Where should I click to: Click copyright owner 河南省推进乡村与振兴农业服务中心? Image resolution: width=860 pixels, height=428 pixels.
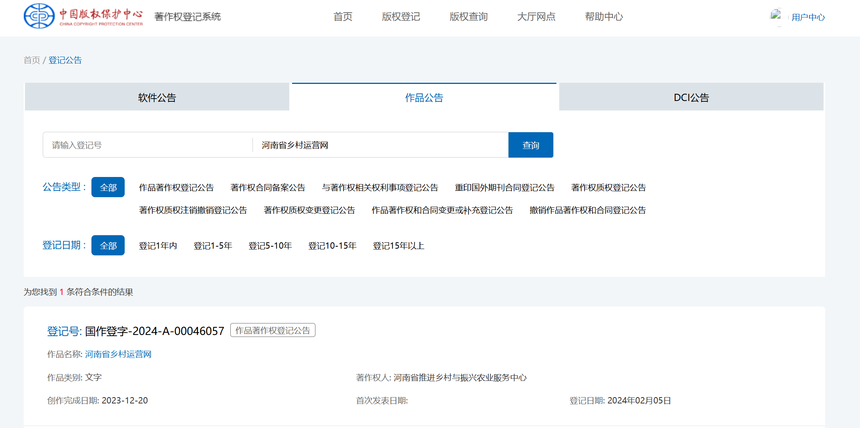(x=460, y=378)
